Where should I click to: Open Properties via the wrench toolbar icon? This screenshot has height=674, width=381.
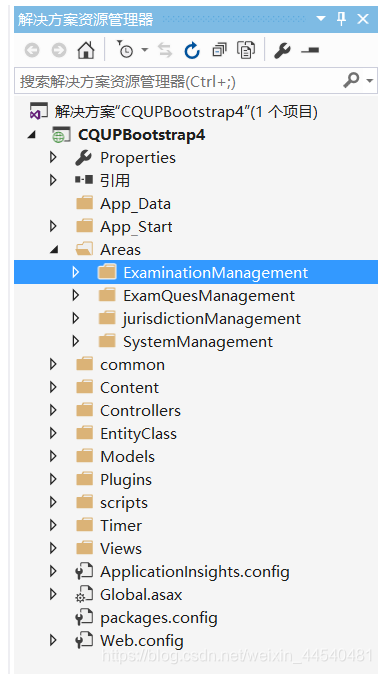coord(283,51)
